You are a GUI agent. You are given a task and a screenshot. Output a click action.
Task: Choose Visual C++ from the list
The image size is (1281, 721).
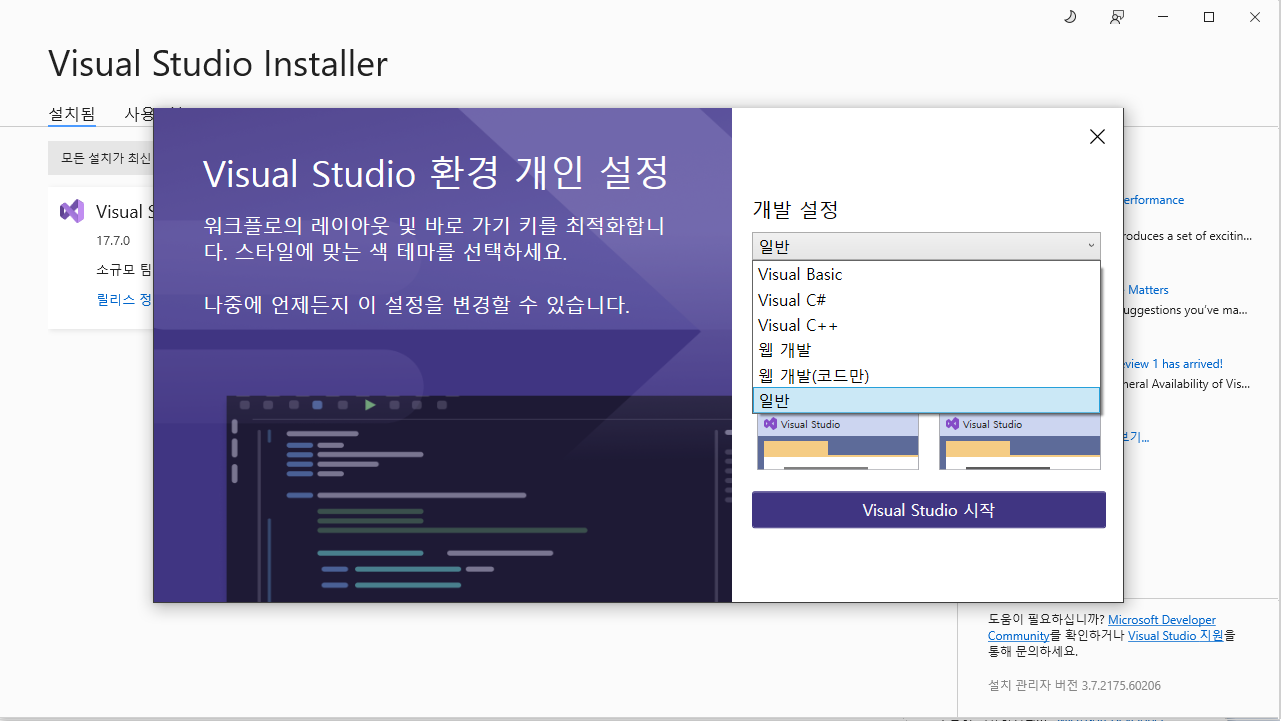(926, 325)
